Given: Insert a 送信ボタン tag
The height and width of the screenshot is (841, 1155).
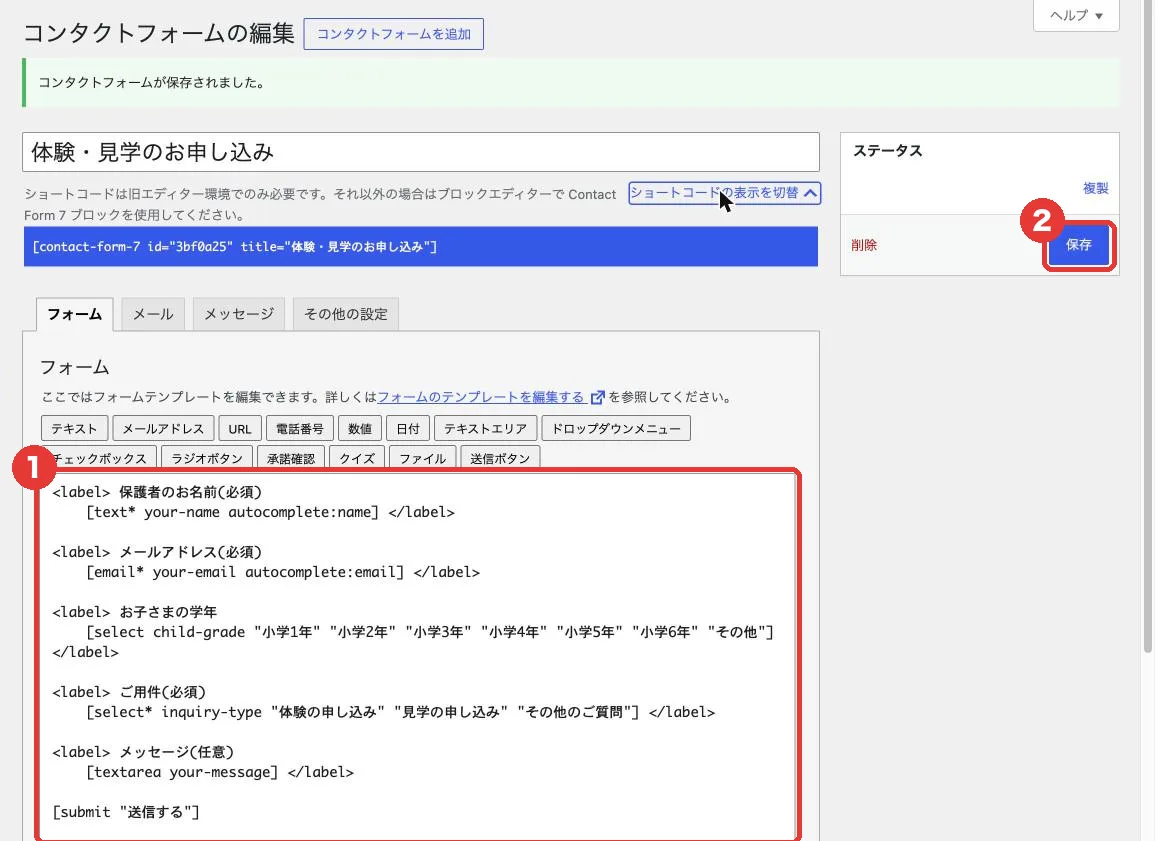Looking at the screenshot, I should (500, 457).
